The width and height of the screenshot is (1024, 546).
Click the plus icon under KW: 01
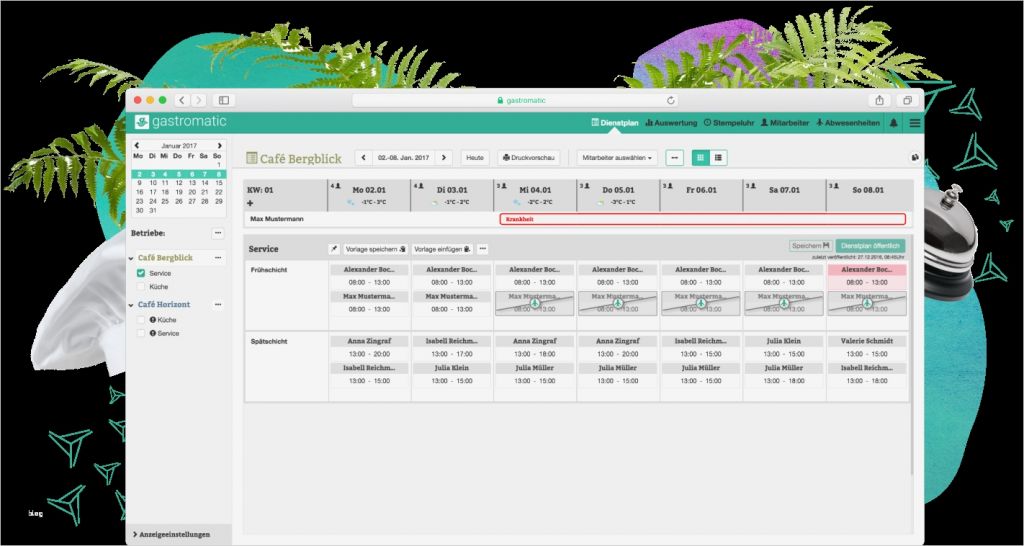click(x=250, y=203)
